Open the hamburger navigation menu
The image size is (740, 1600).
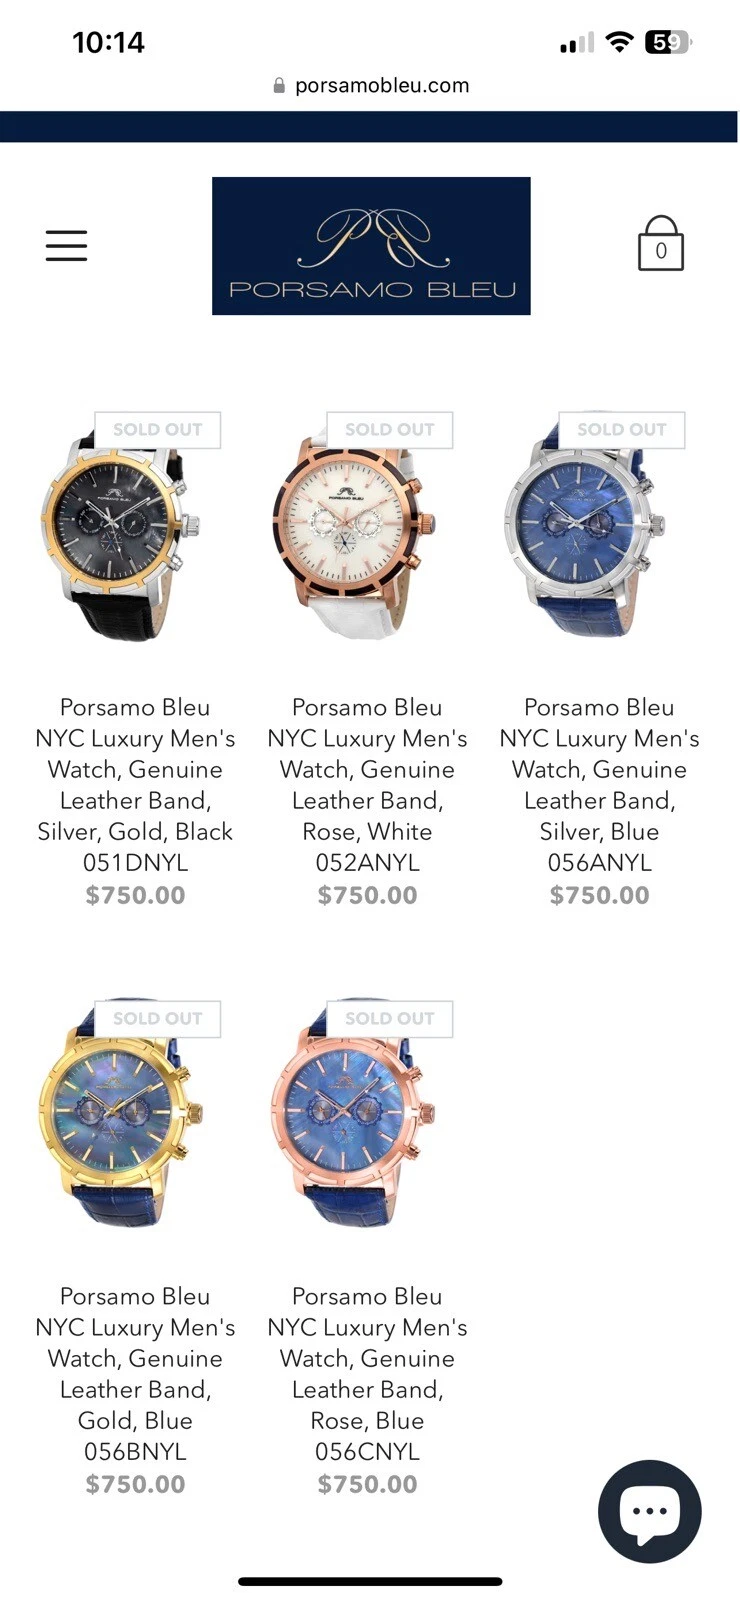click(66, 245)
